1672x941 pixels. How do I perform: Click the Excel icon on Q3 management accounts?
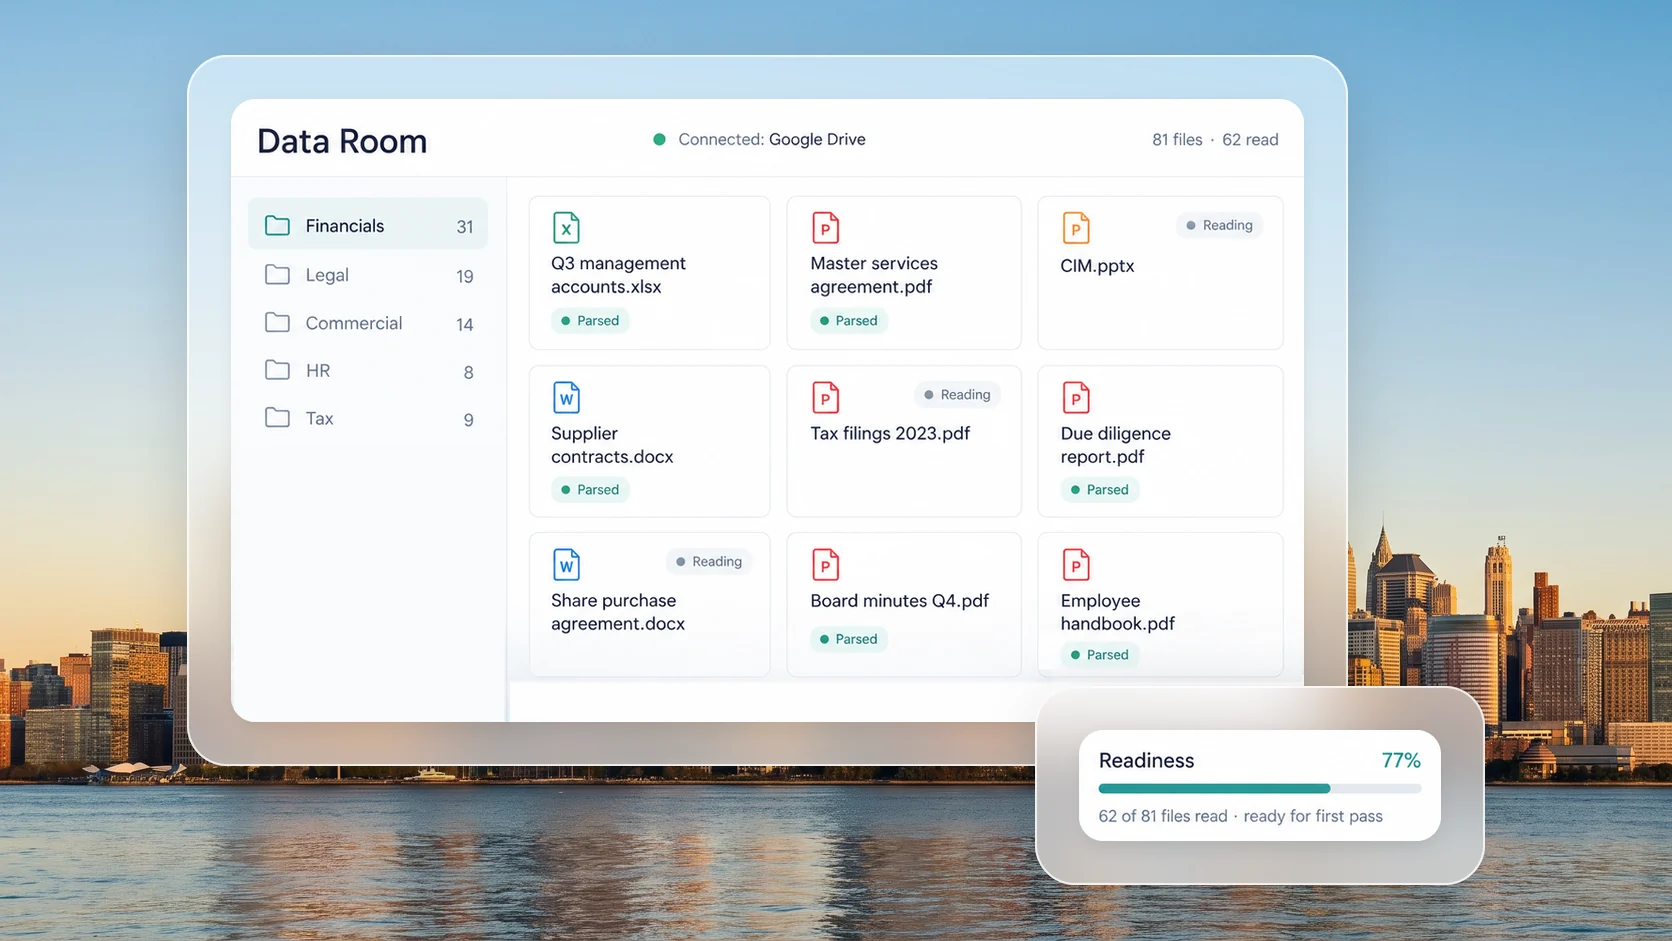[566, 228]
